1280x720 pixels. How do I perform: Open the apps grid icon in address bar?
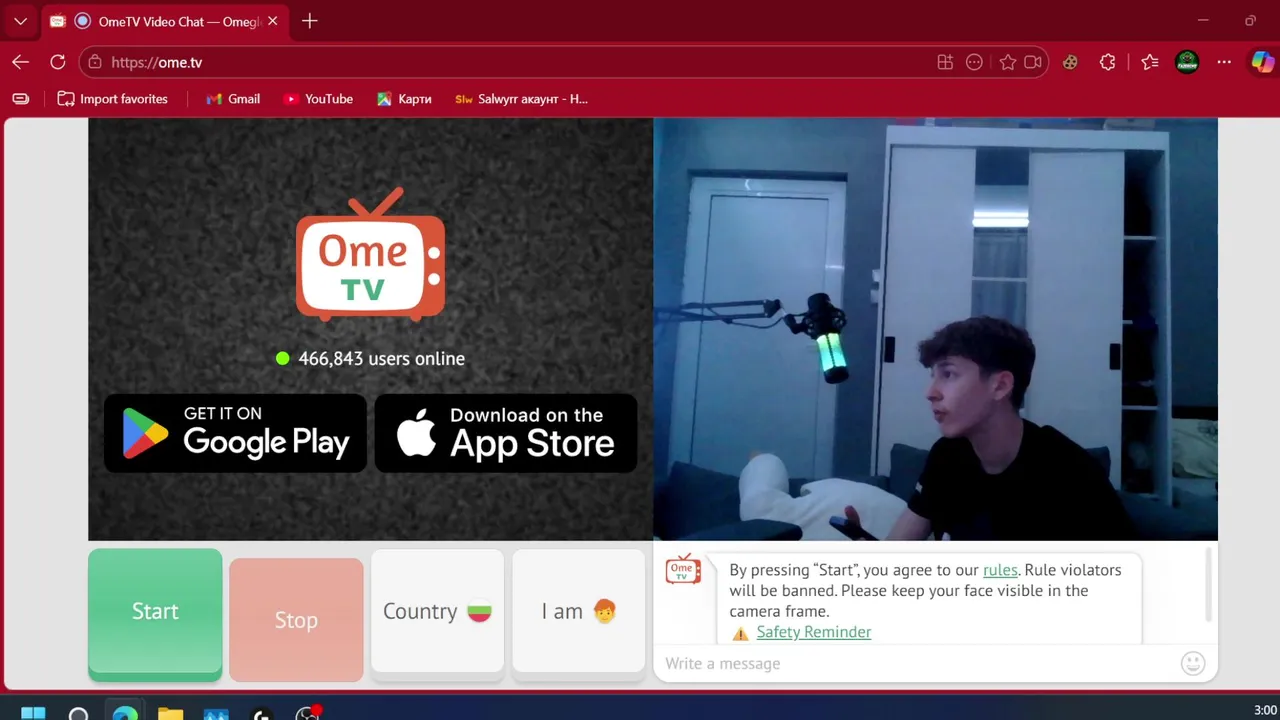tap(945, 62)
